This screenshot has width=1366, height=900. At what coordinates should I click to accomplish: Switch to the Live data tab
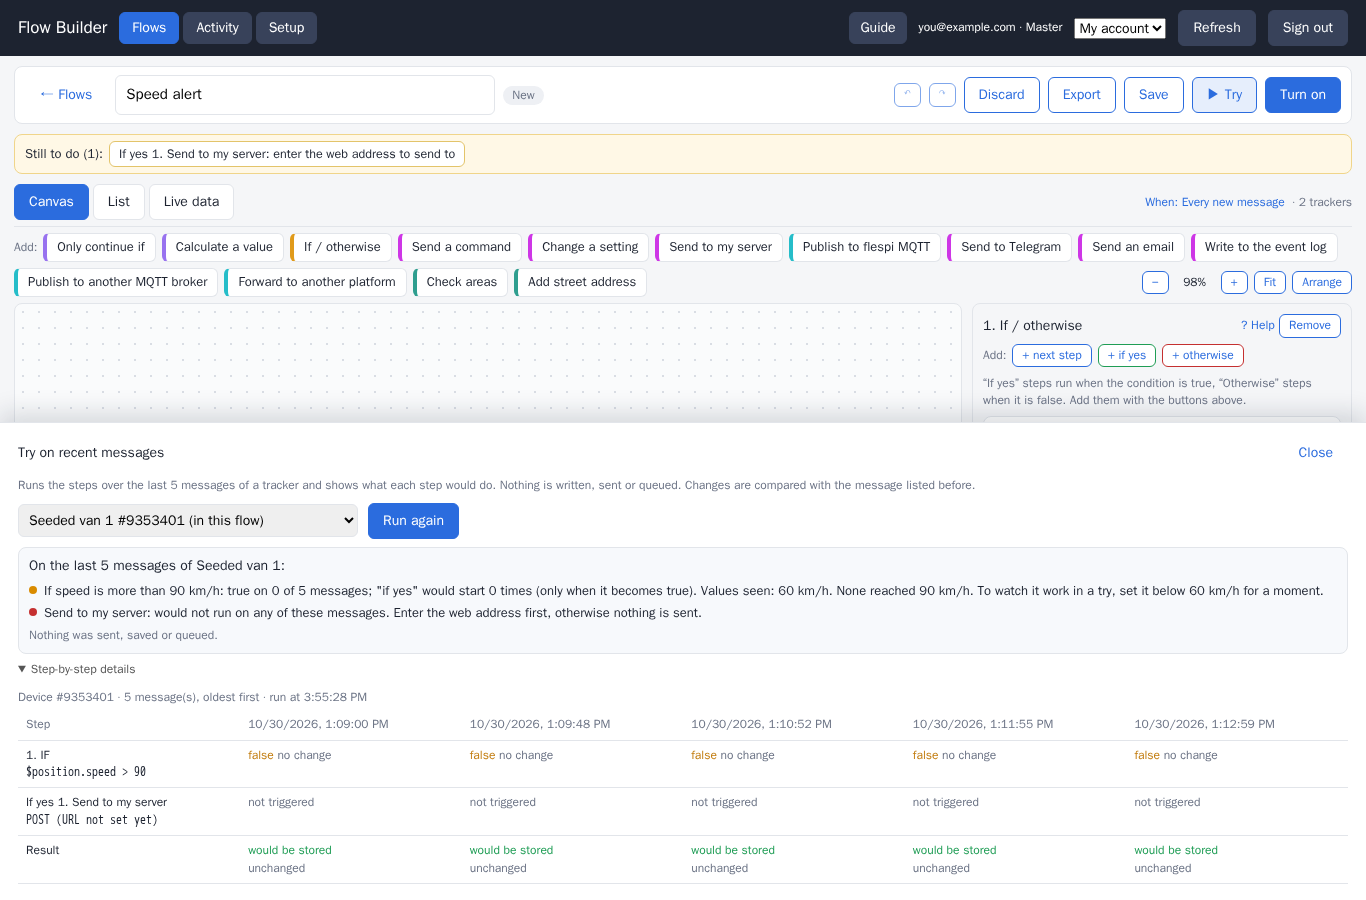point(191,202)
